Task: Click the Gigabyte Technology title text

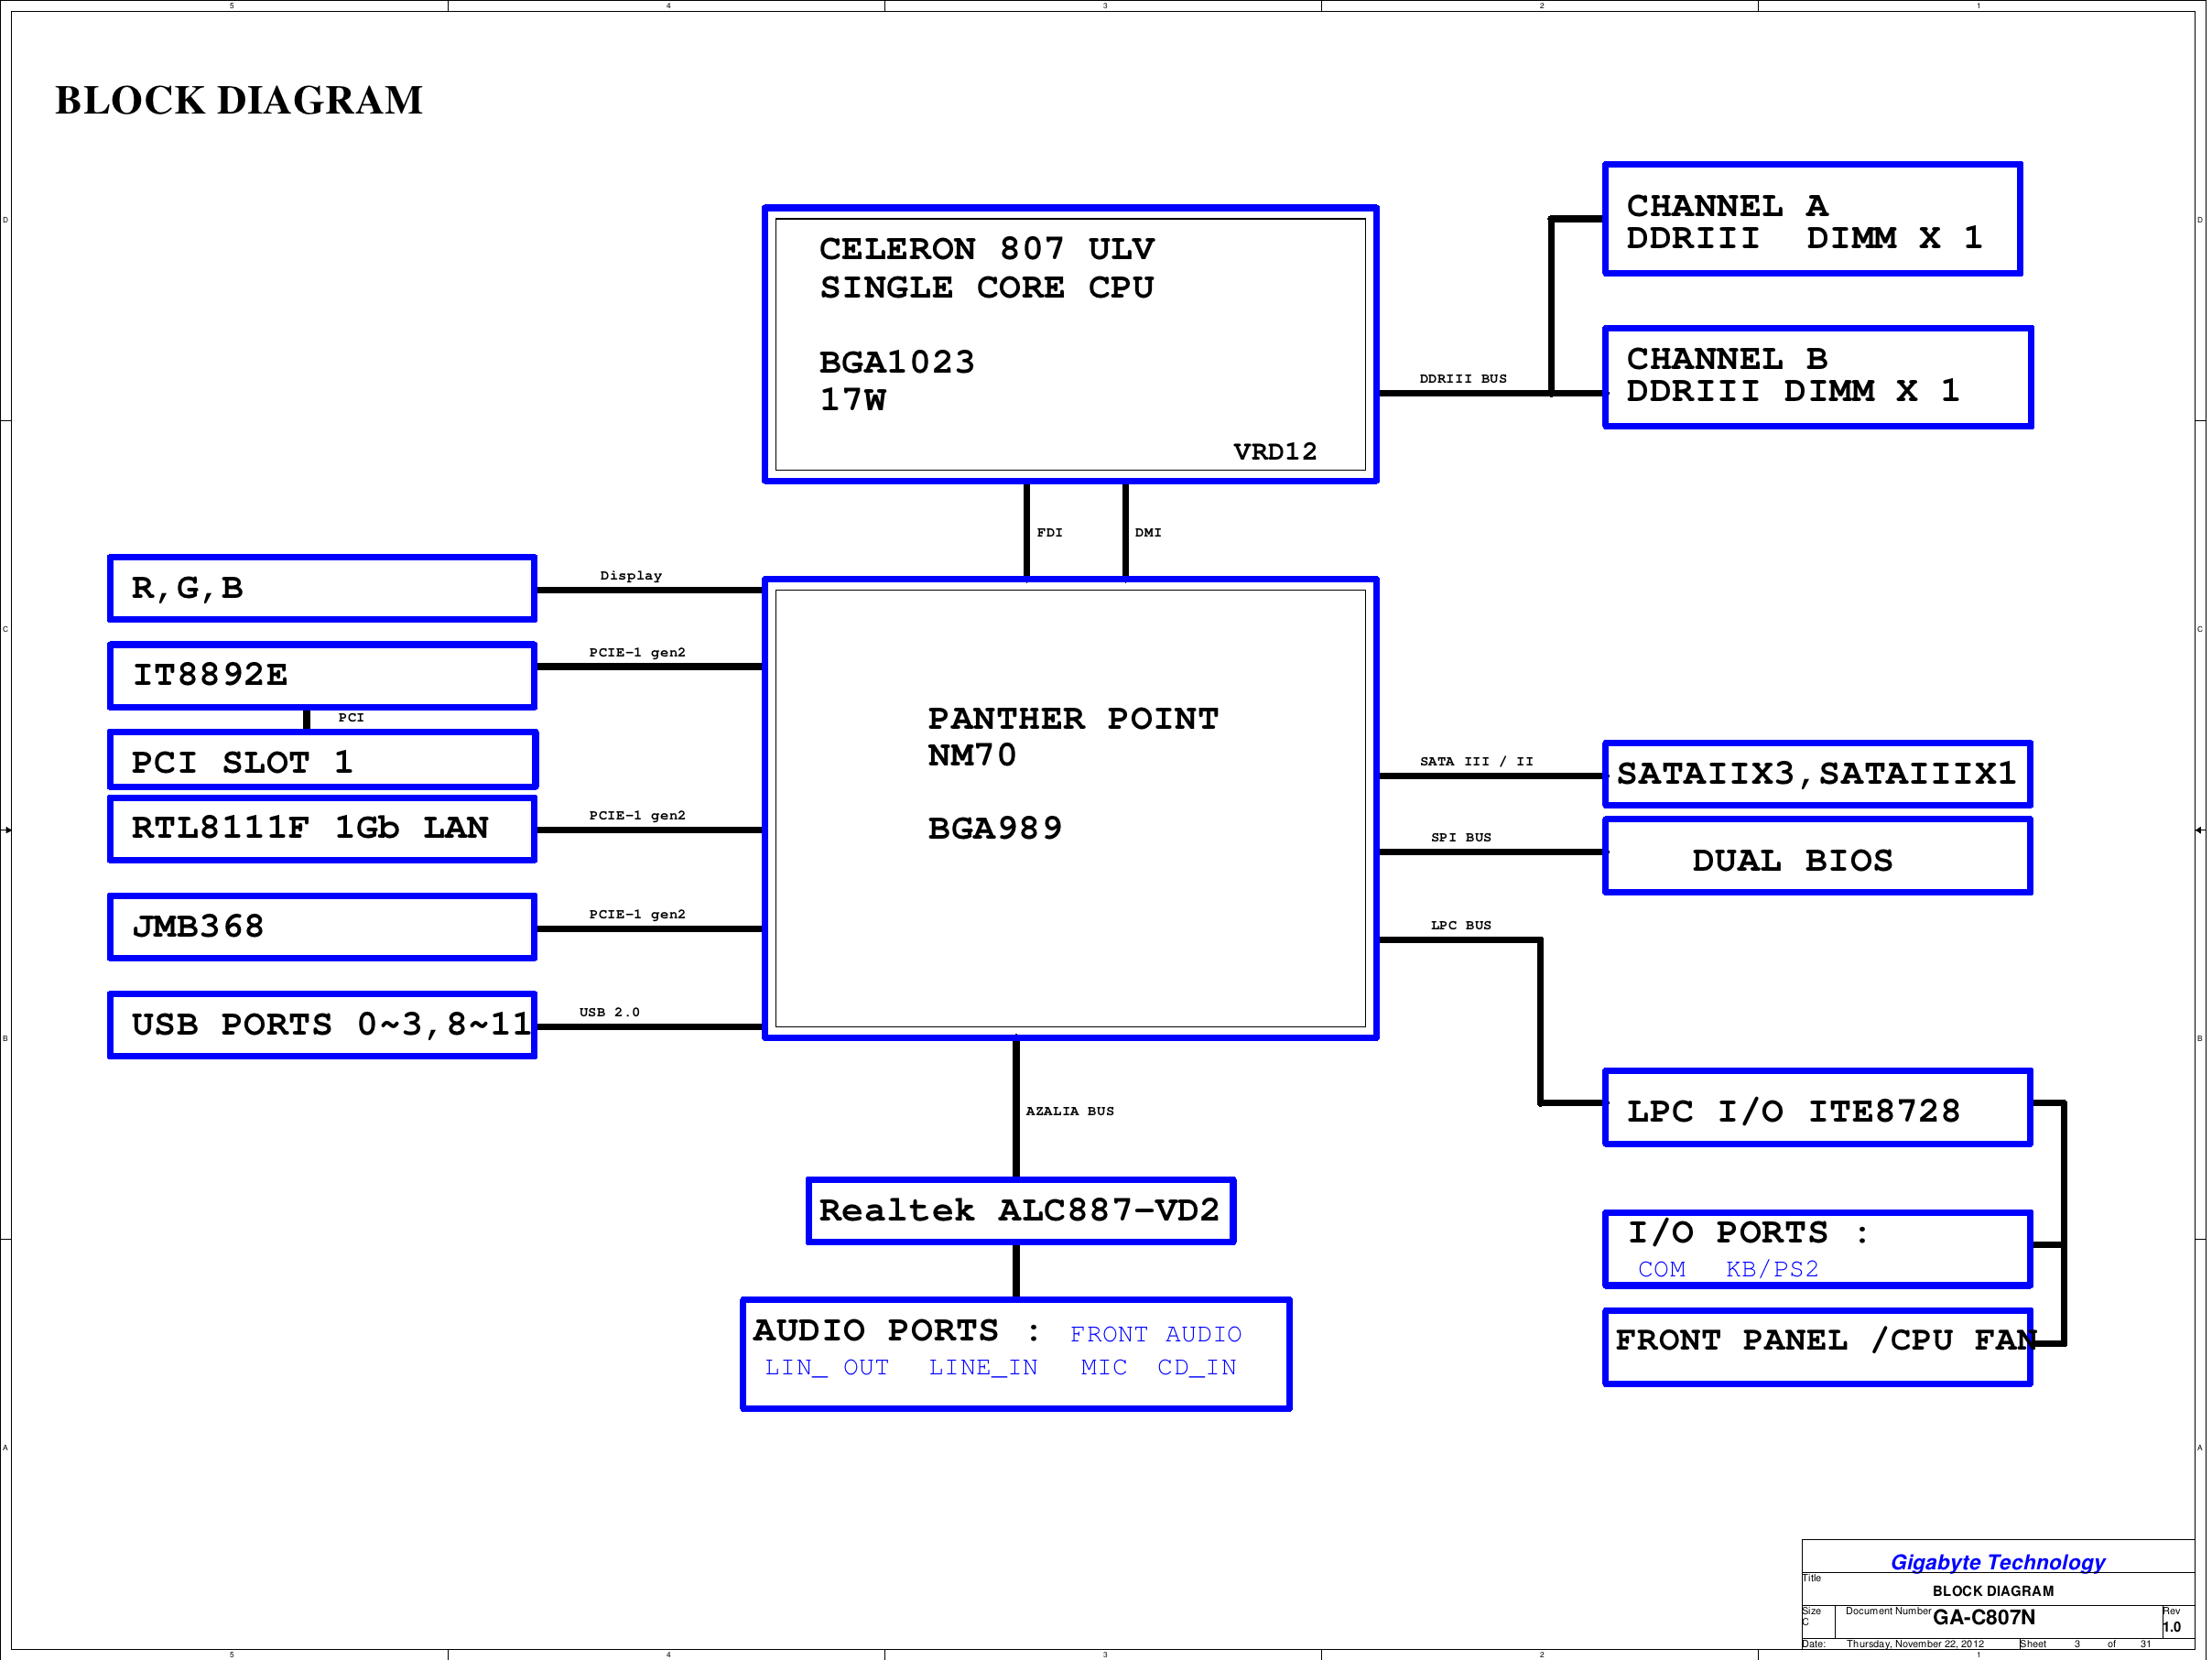Action: (x=1997, y=1562)
